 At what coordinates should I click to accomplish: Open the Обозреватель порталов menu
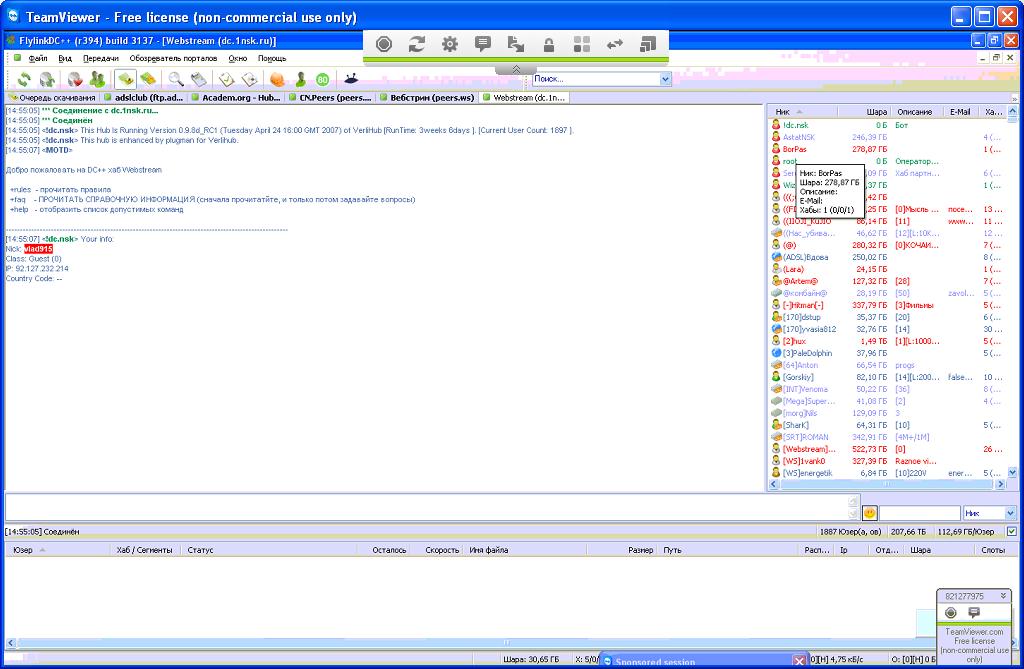(173, 58)
